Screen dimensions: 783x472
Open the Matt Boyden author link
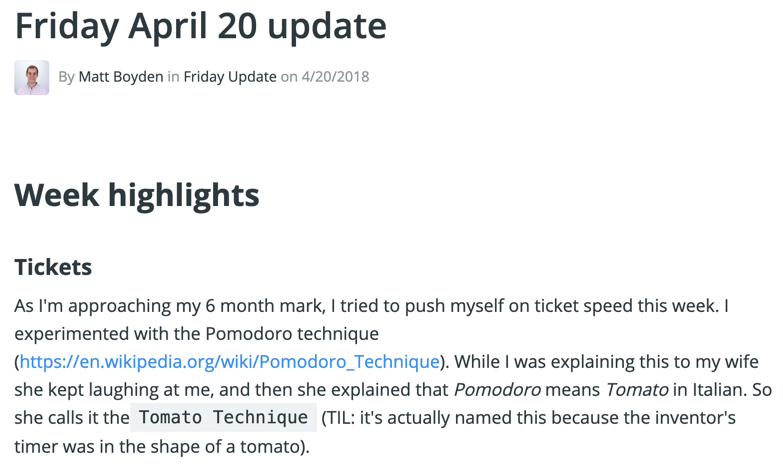[121, 77]
